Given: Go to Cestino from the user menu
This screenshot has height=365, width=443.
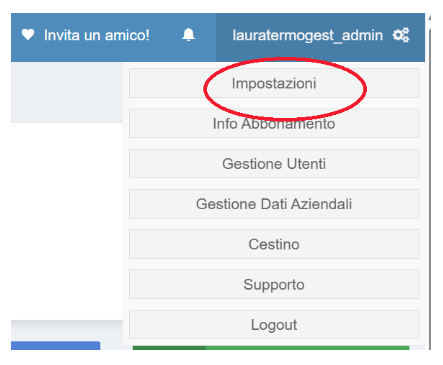Looking at the screenshot, I should 274,244.
